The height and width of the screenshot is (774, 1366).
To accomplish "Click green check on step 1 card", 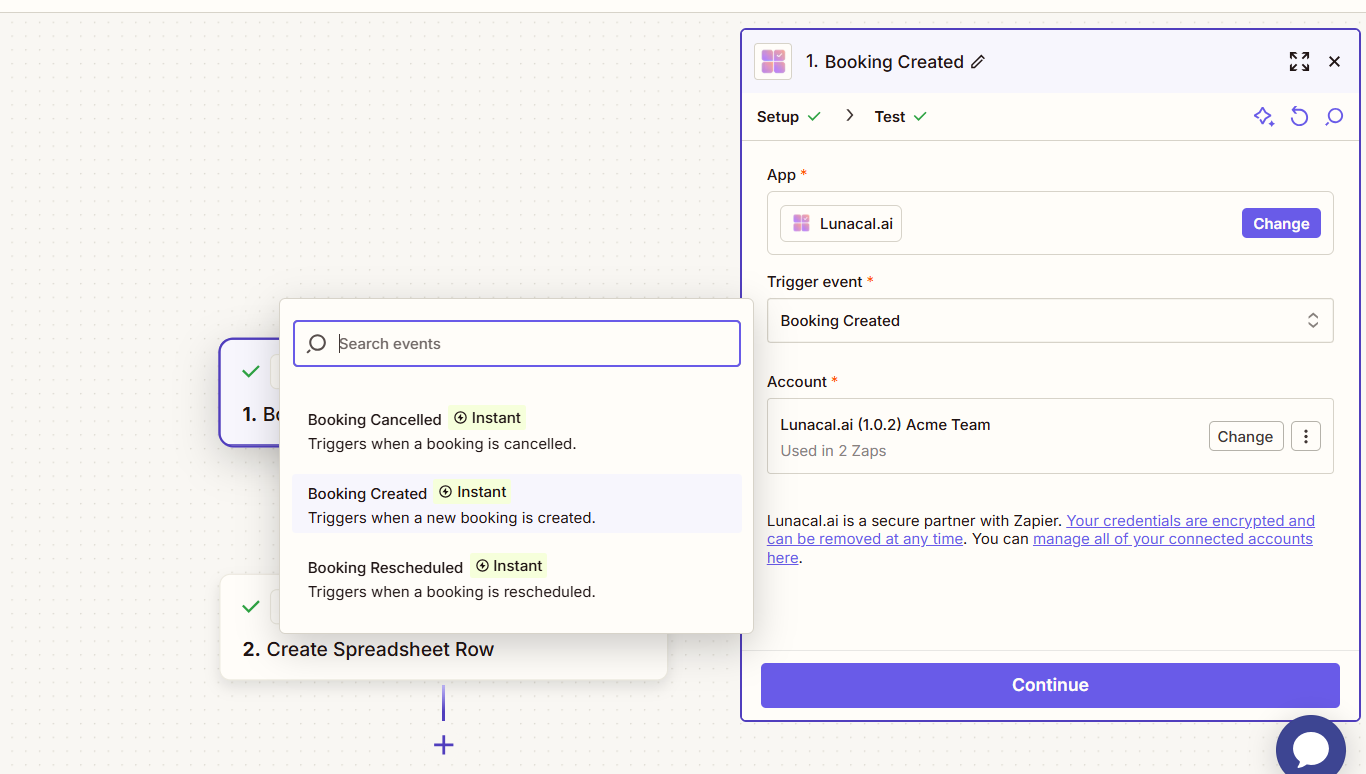I will (251, 372).
